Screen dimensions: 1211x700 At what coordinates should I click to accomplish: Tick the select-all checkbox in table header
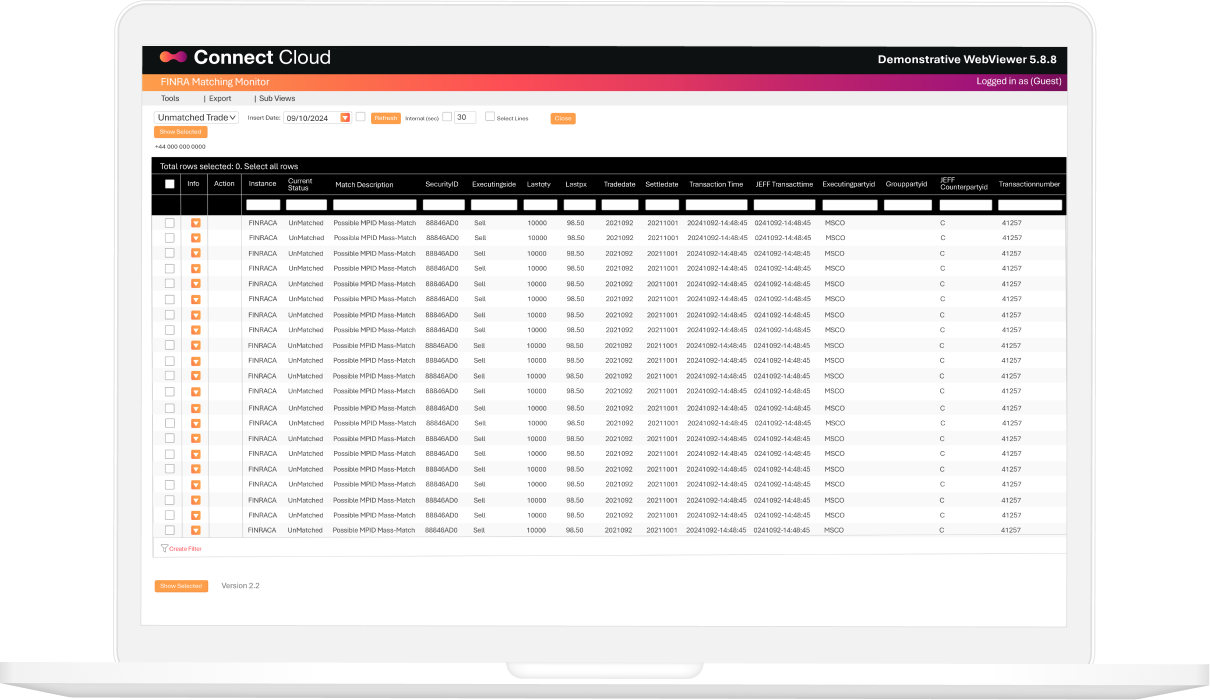[170, 184]
